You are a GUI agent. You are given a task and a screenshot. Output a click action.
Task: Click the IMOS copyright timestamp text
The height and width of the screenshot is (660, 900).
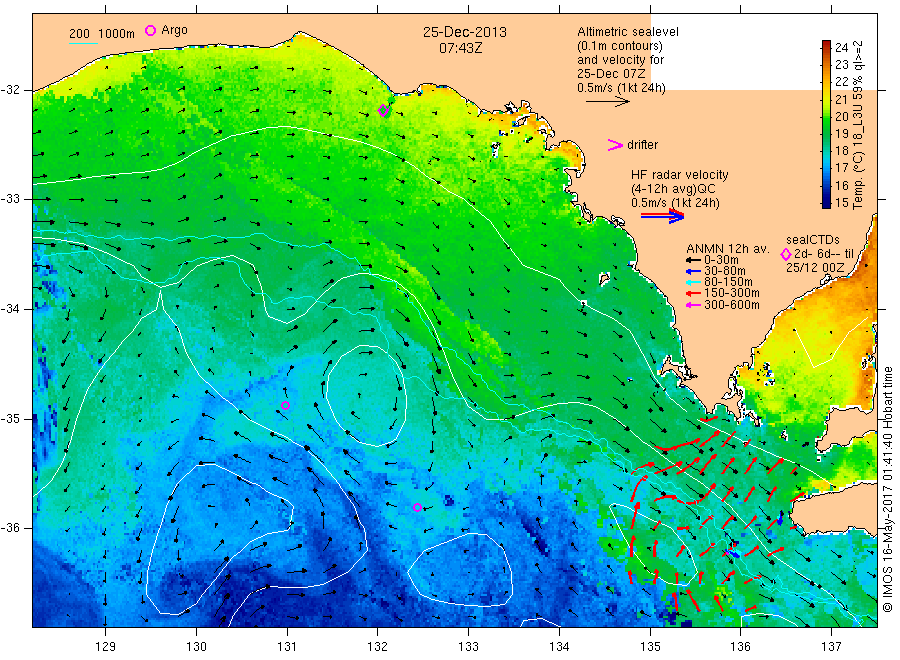[x=888, y=488]
